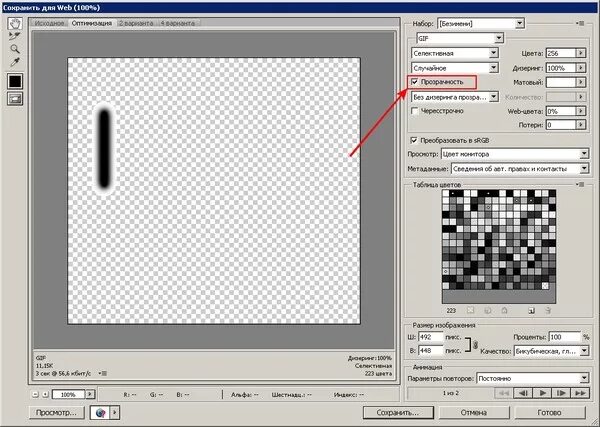Click the add new color icon
Viewport: 600px width, 427px height.
tap(532, 311)
